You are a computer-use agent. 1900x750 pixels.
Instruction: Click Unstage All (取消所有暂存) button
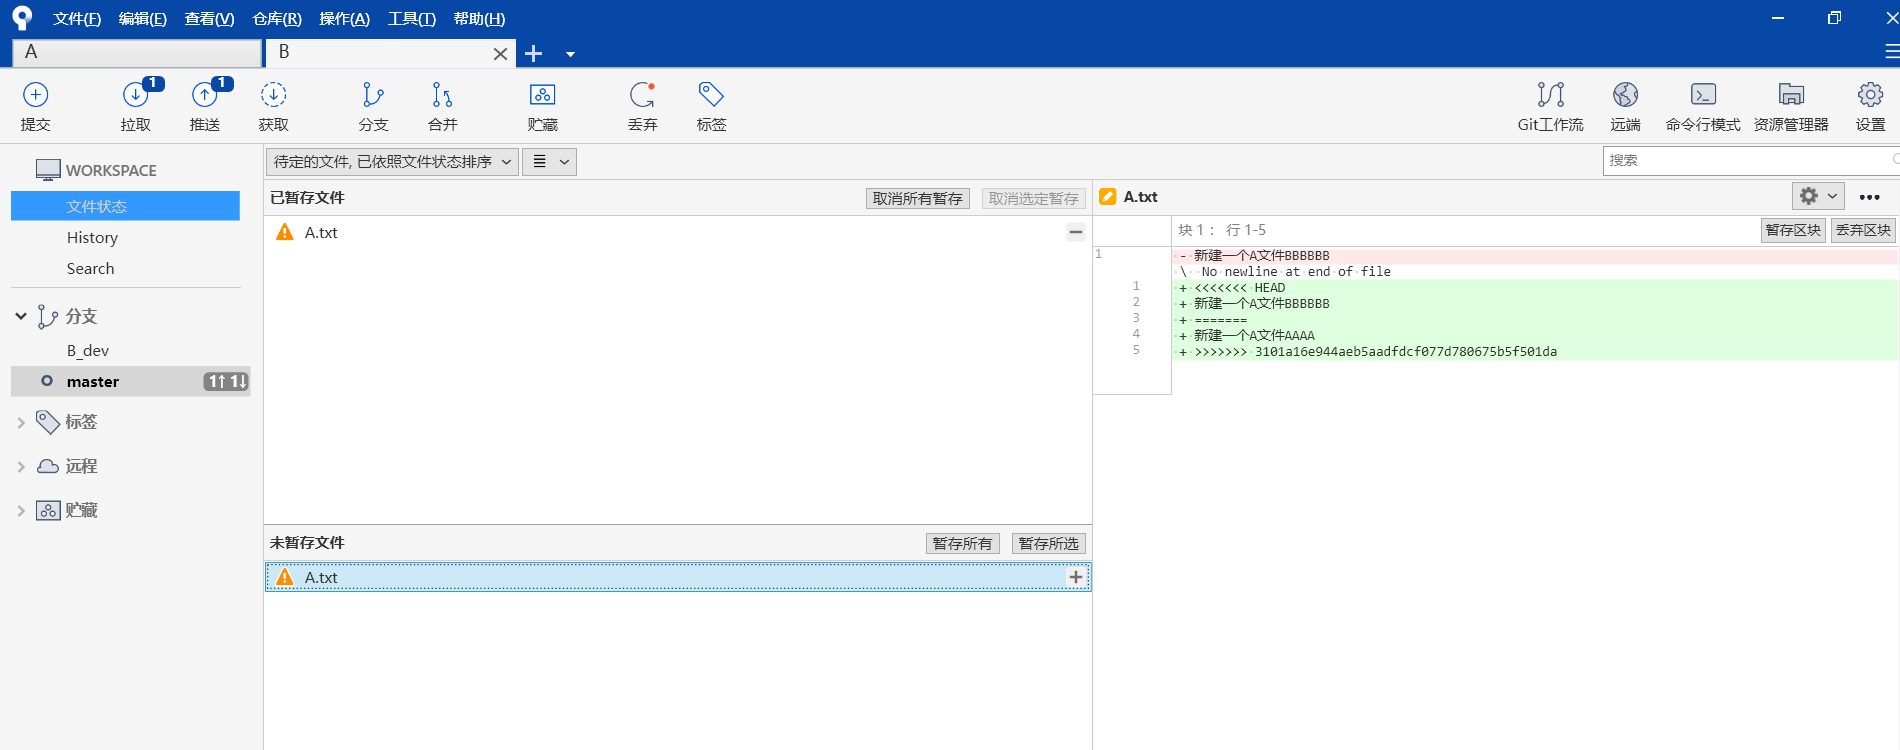917,198
